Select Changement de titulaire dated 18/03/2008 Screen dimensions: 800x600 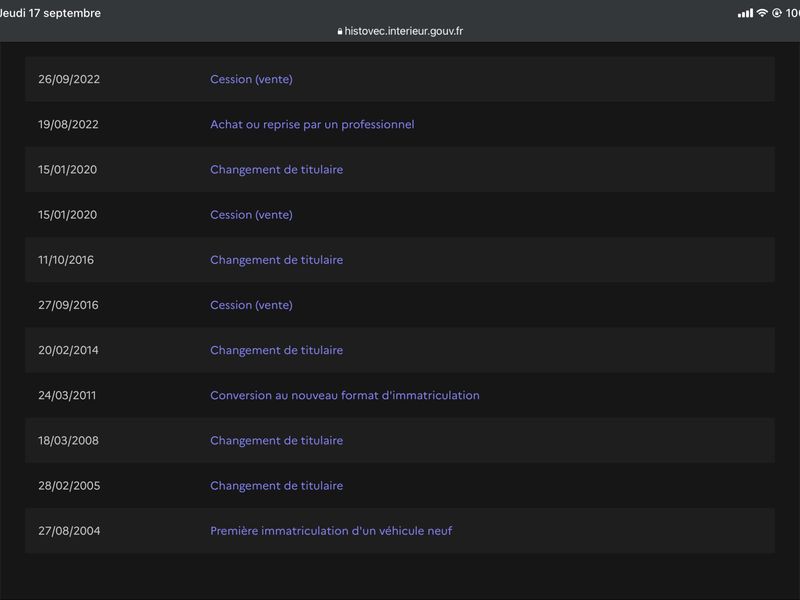[x=277, y=440]
